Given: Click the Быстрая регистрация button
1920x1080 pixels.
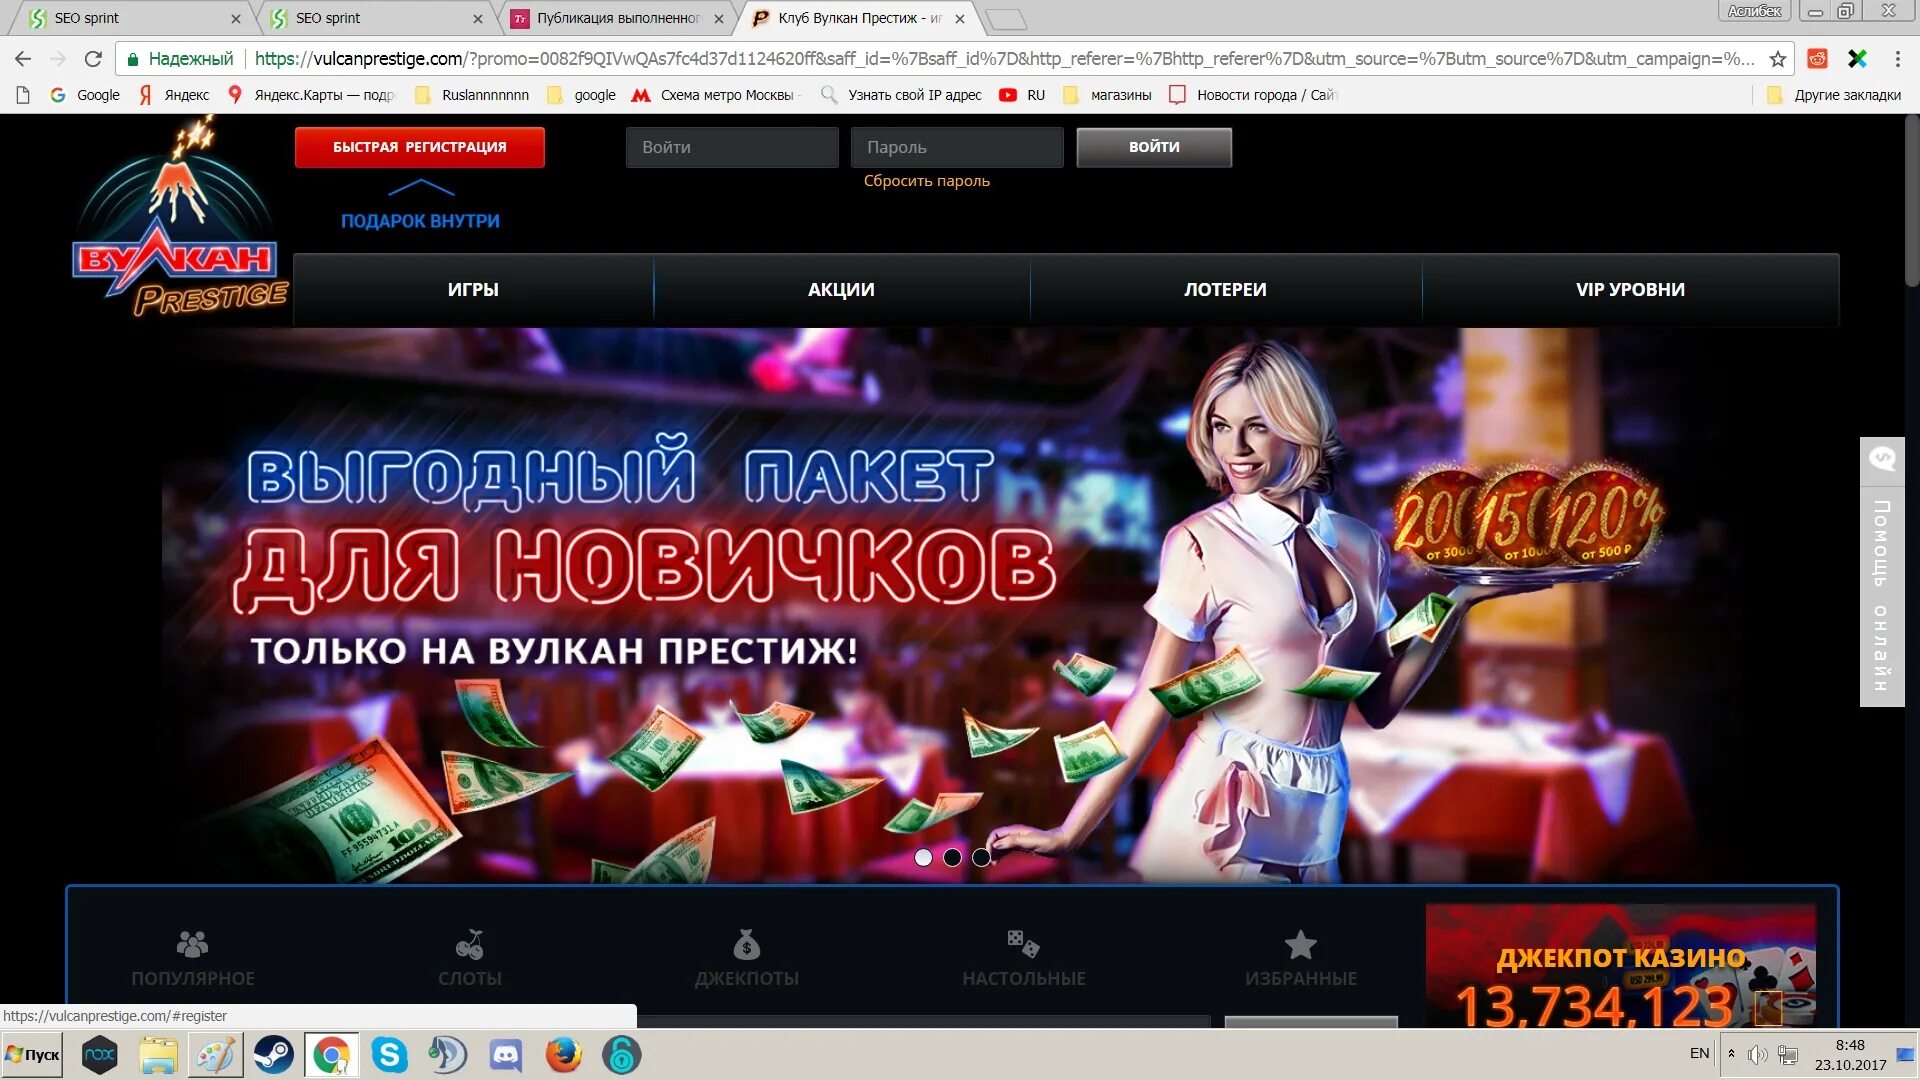Looking at the screenshot, I should tap(419, 147).
